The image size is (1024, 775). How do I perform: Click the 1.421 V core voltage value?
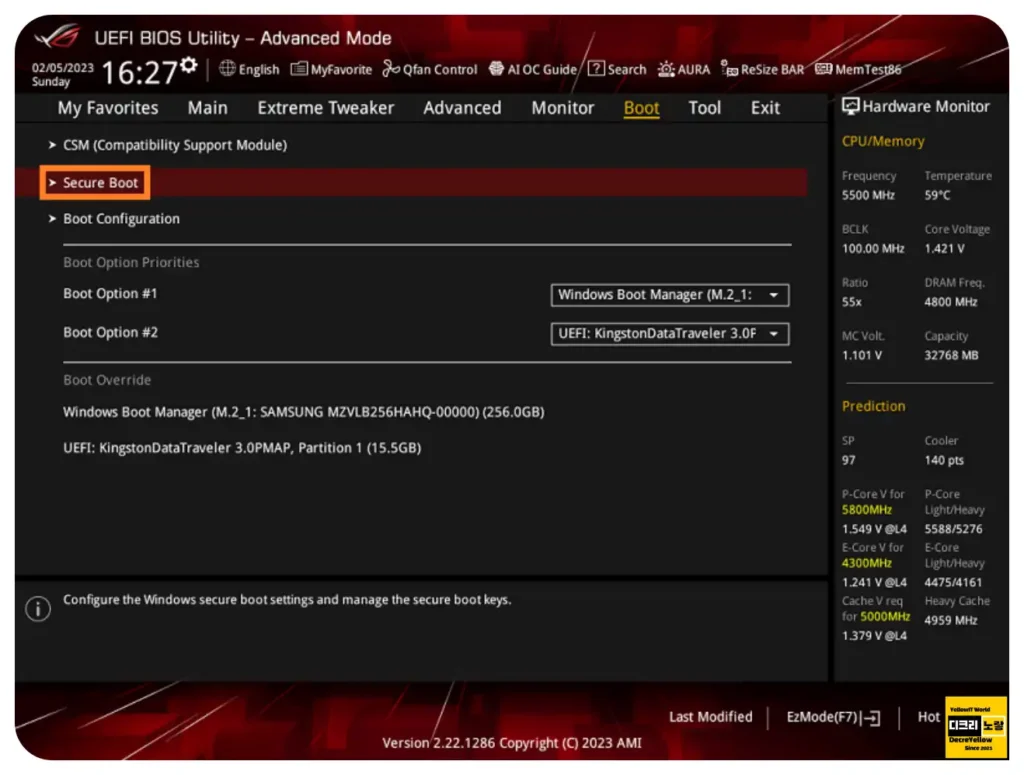tap(944, 249)
